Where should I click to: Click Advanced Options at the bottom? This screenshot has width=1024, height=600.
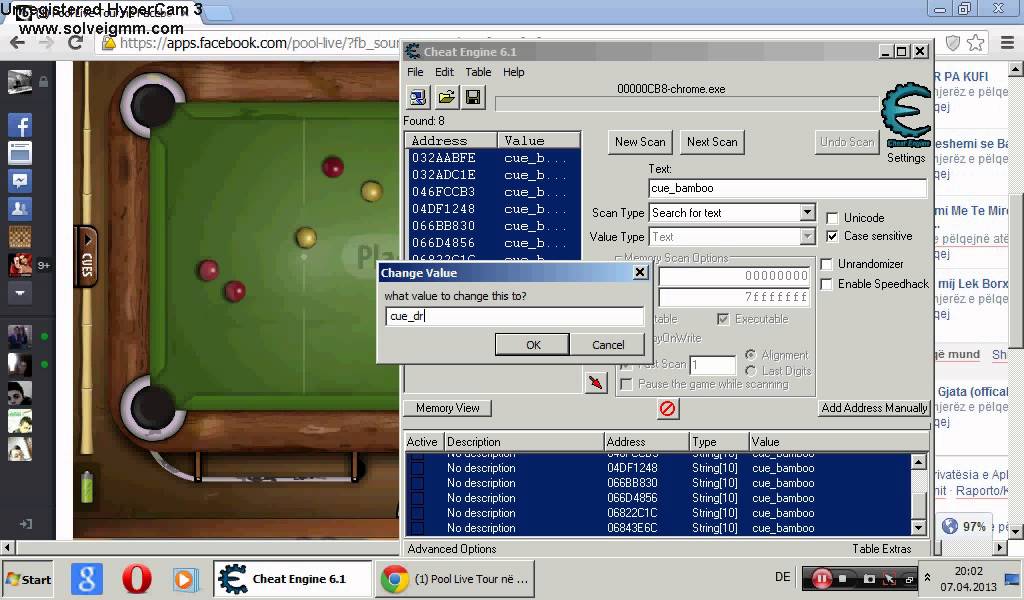coord(452,549)
